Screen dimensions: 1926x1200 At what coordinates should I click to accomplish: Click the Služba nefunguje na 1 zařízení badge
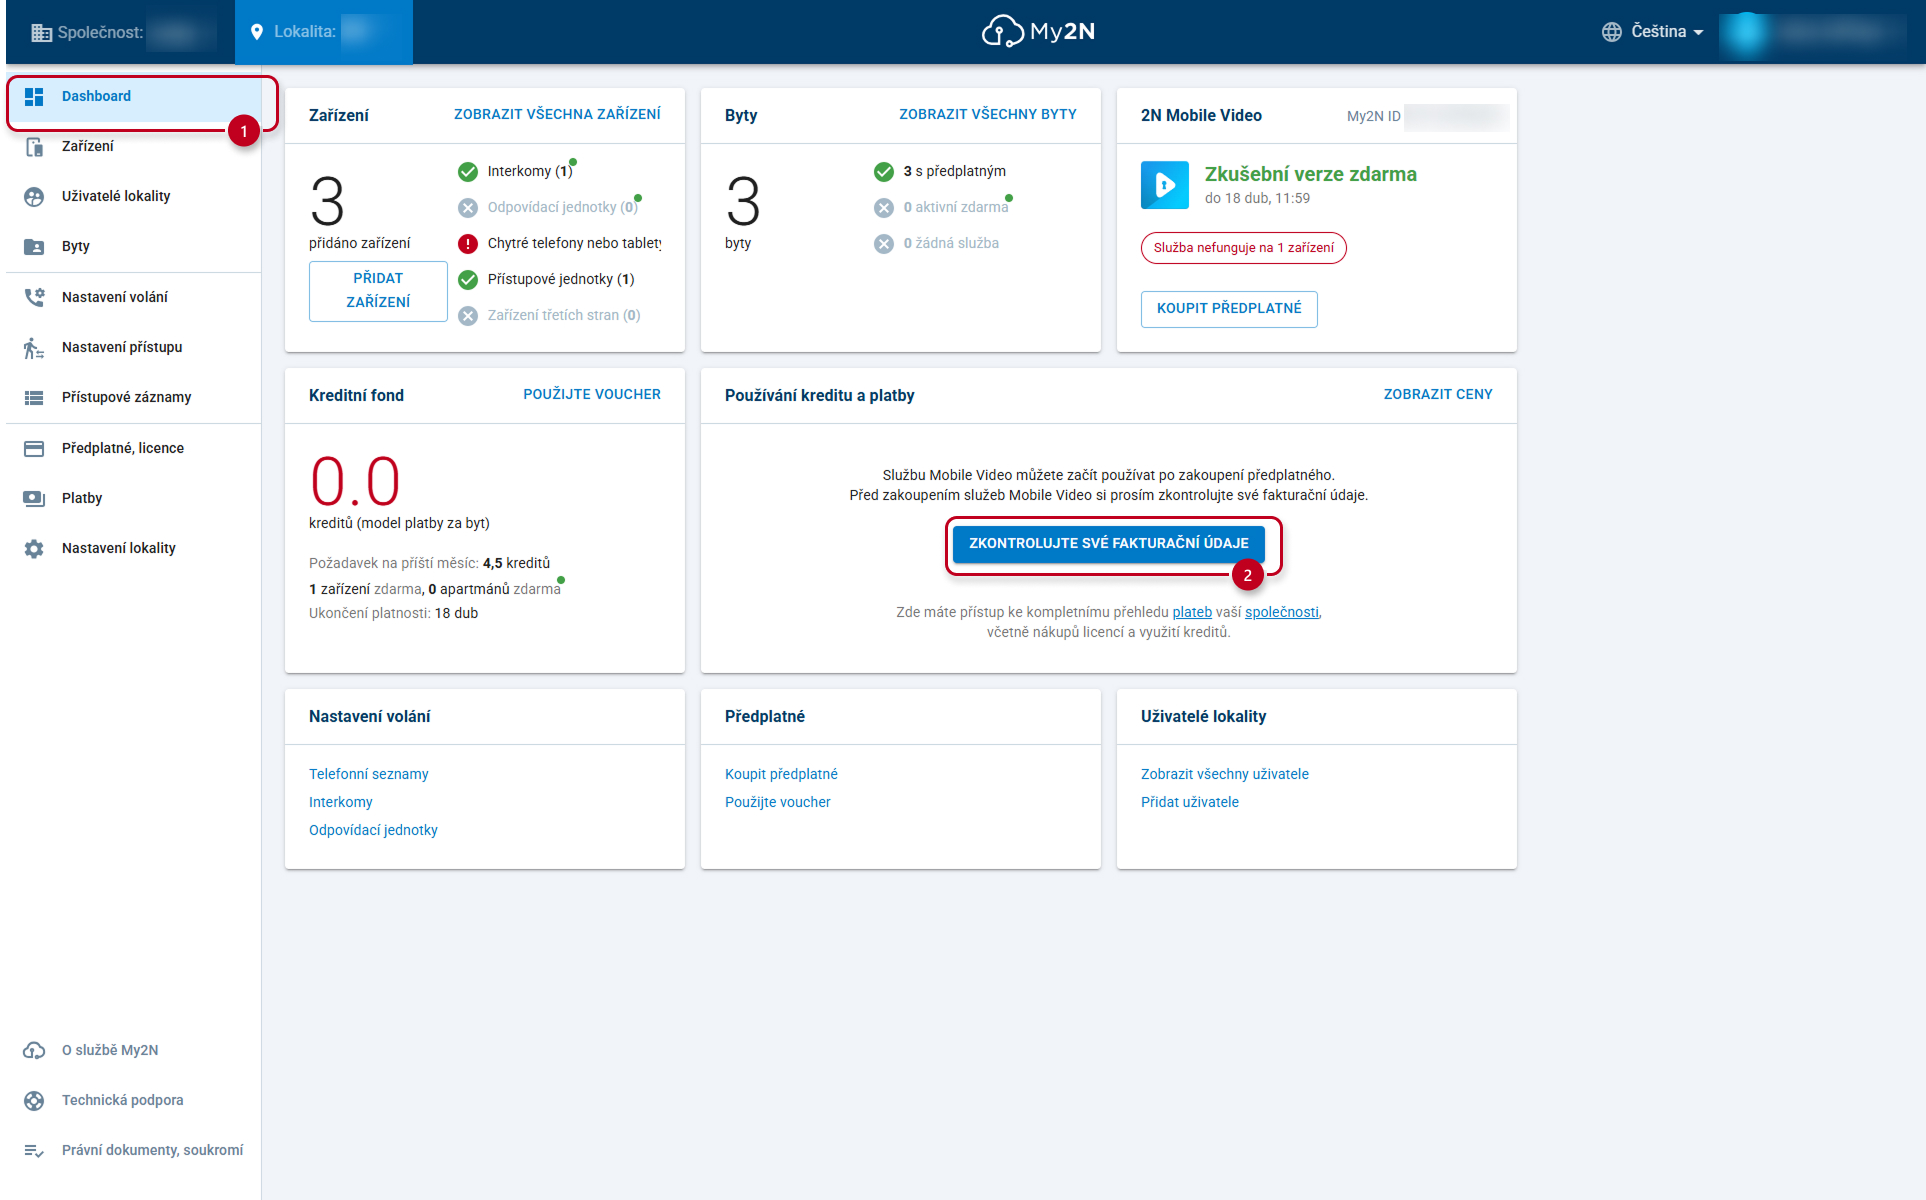pyautogui.click(x=1244, y=248)
